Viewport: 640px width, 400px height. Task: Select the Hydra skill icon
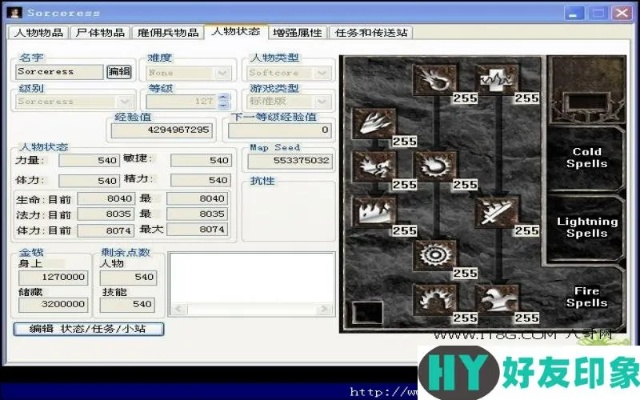coord(497,300)
